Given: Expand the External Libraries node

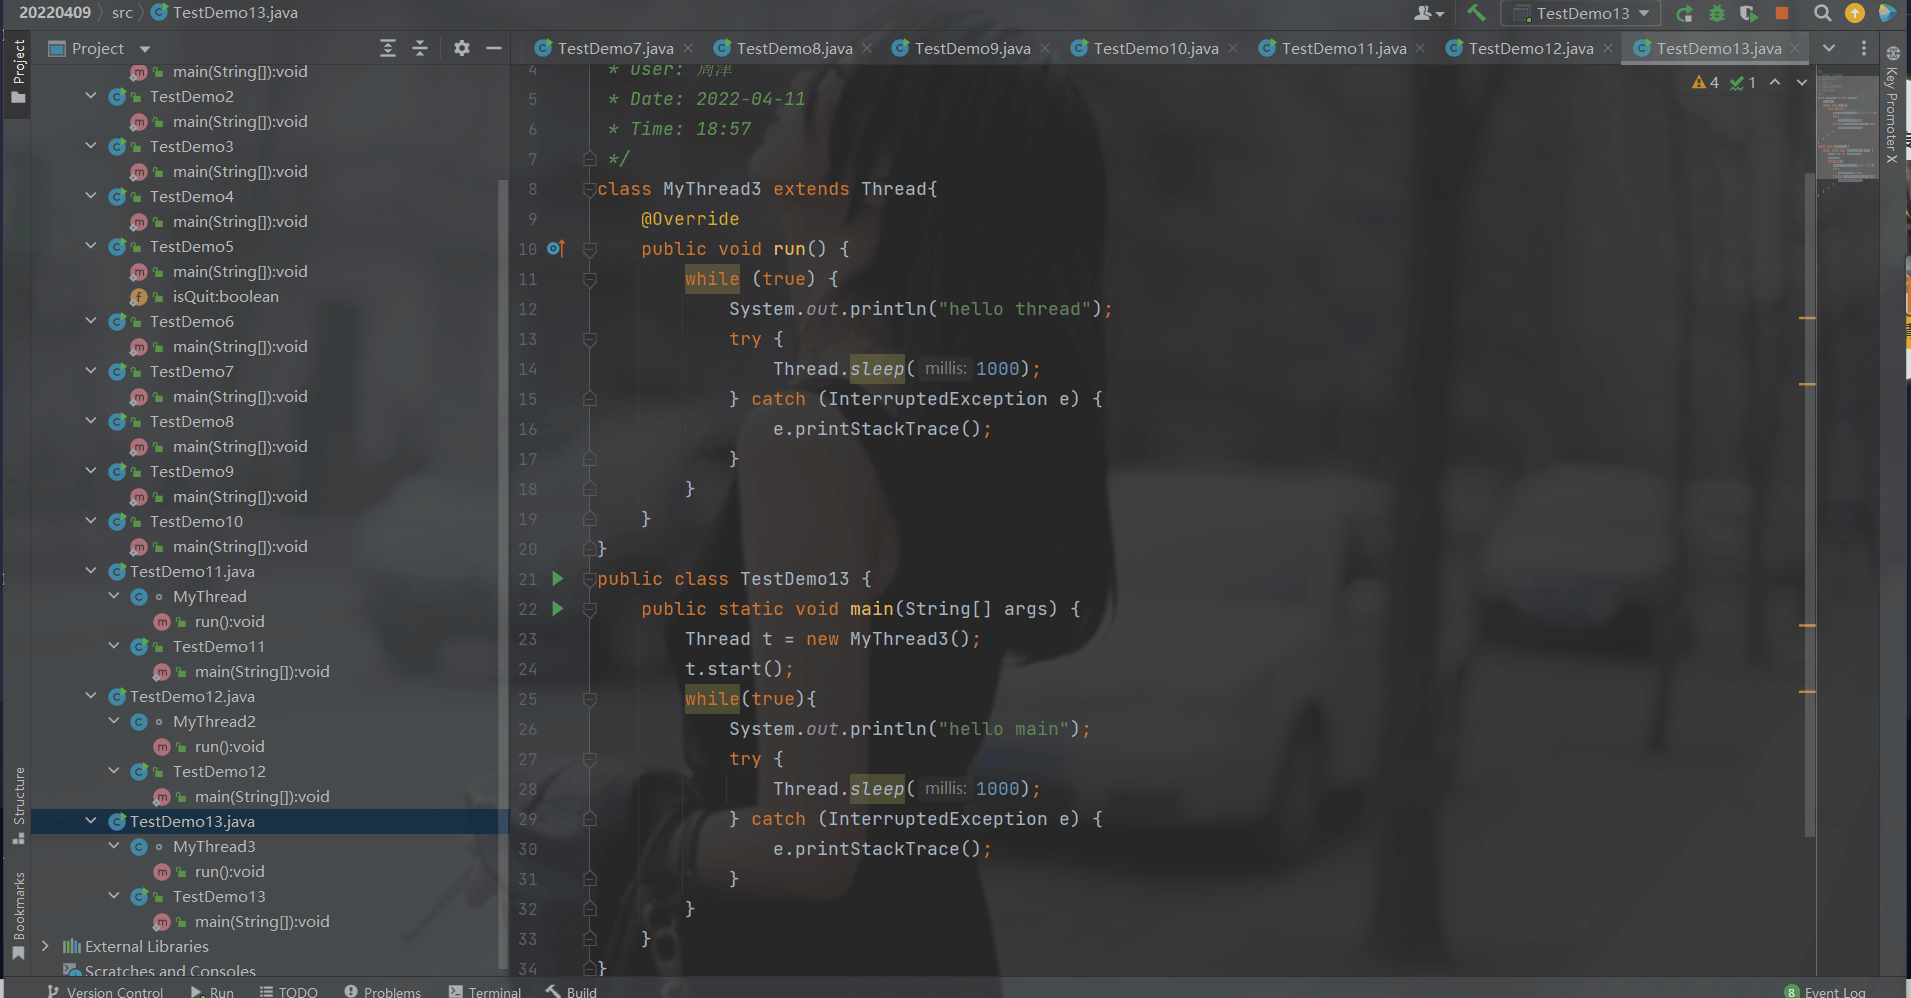Looking at the screenshot, I should (x=45, y=946).
